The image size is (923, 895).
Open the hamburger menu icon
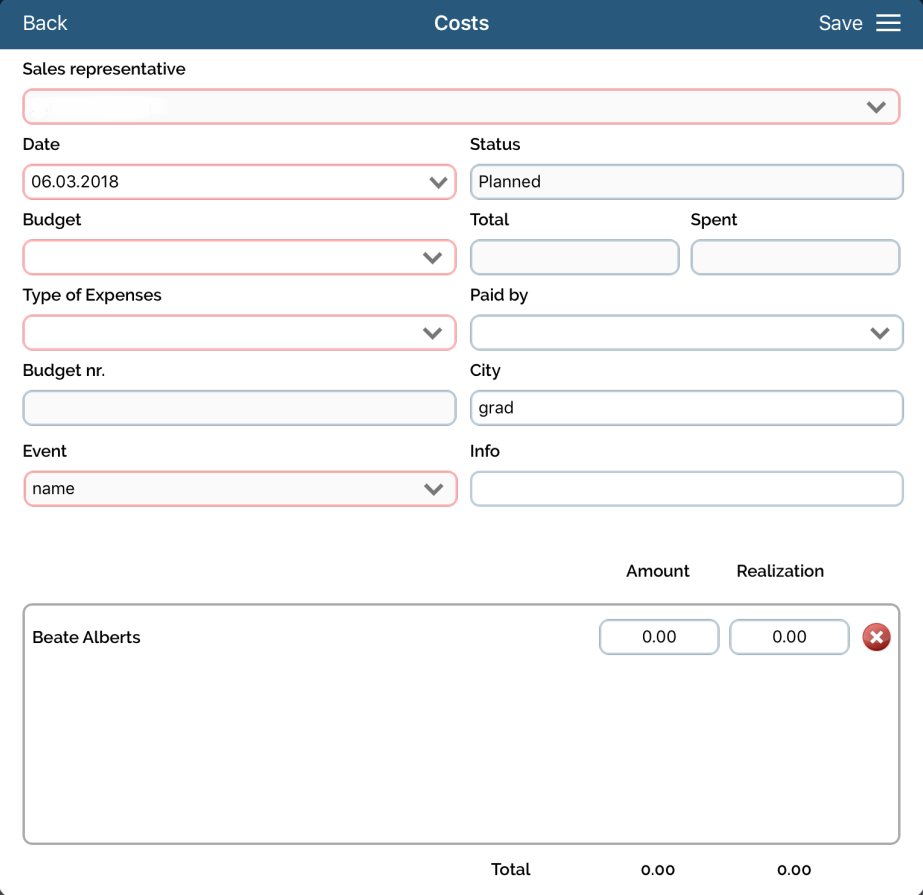(888, 23)
